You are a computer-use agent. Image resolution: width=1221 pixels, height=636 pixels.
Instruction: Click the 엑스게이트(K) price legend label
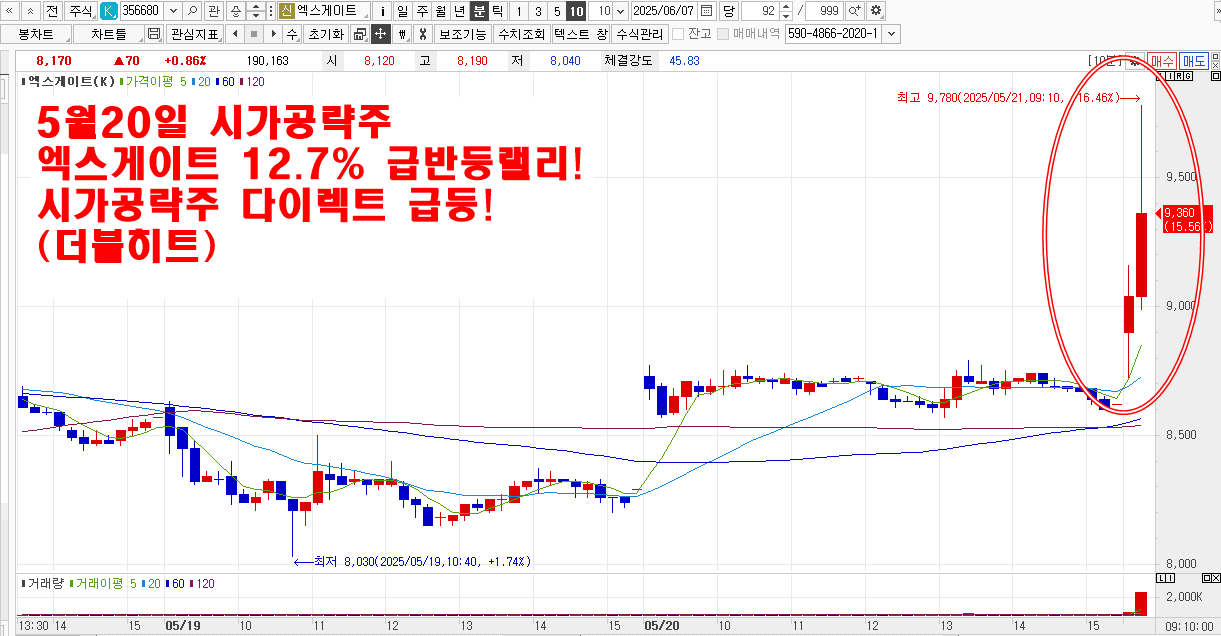pyautogui.click(x=71, y=81)
